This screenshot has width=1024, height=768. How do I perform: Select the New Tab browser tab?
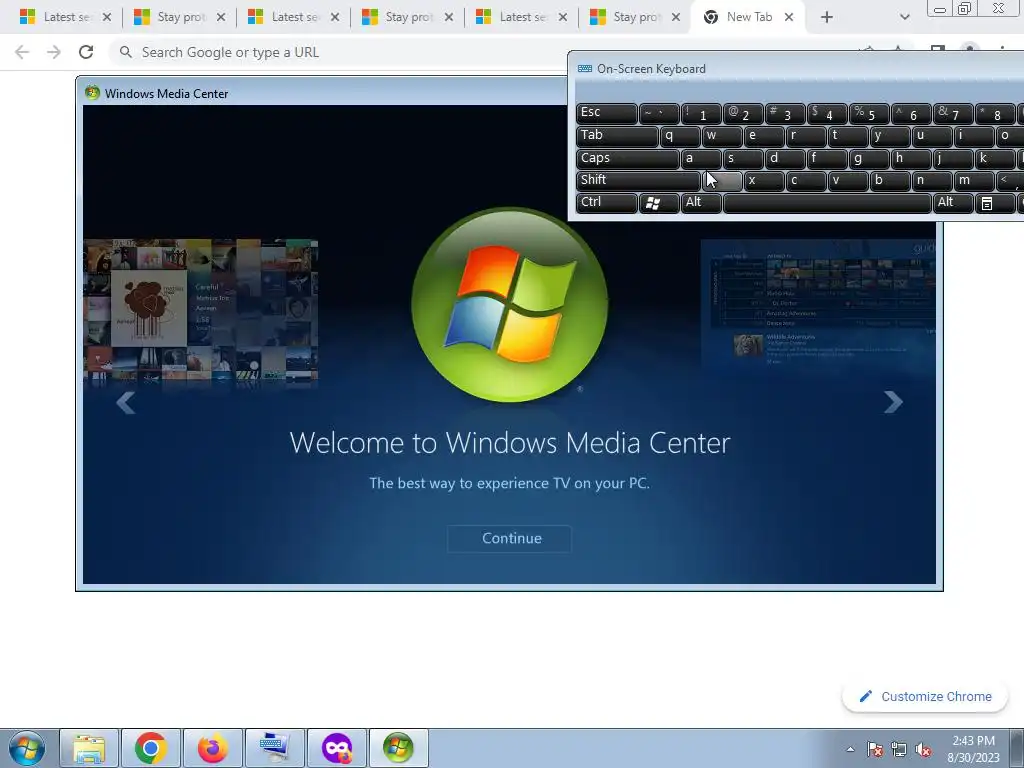tap(749, 17)
